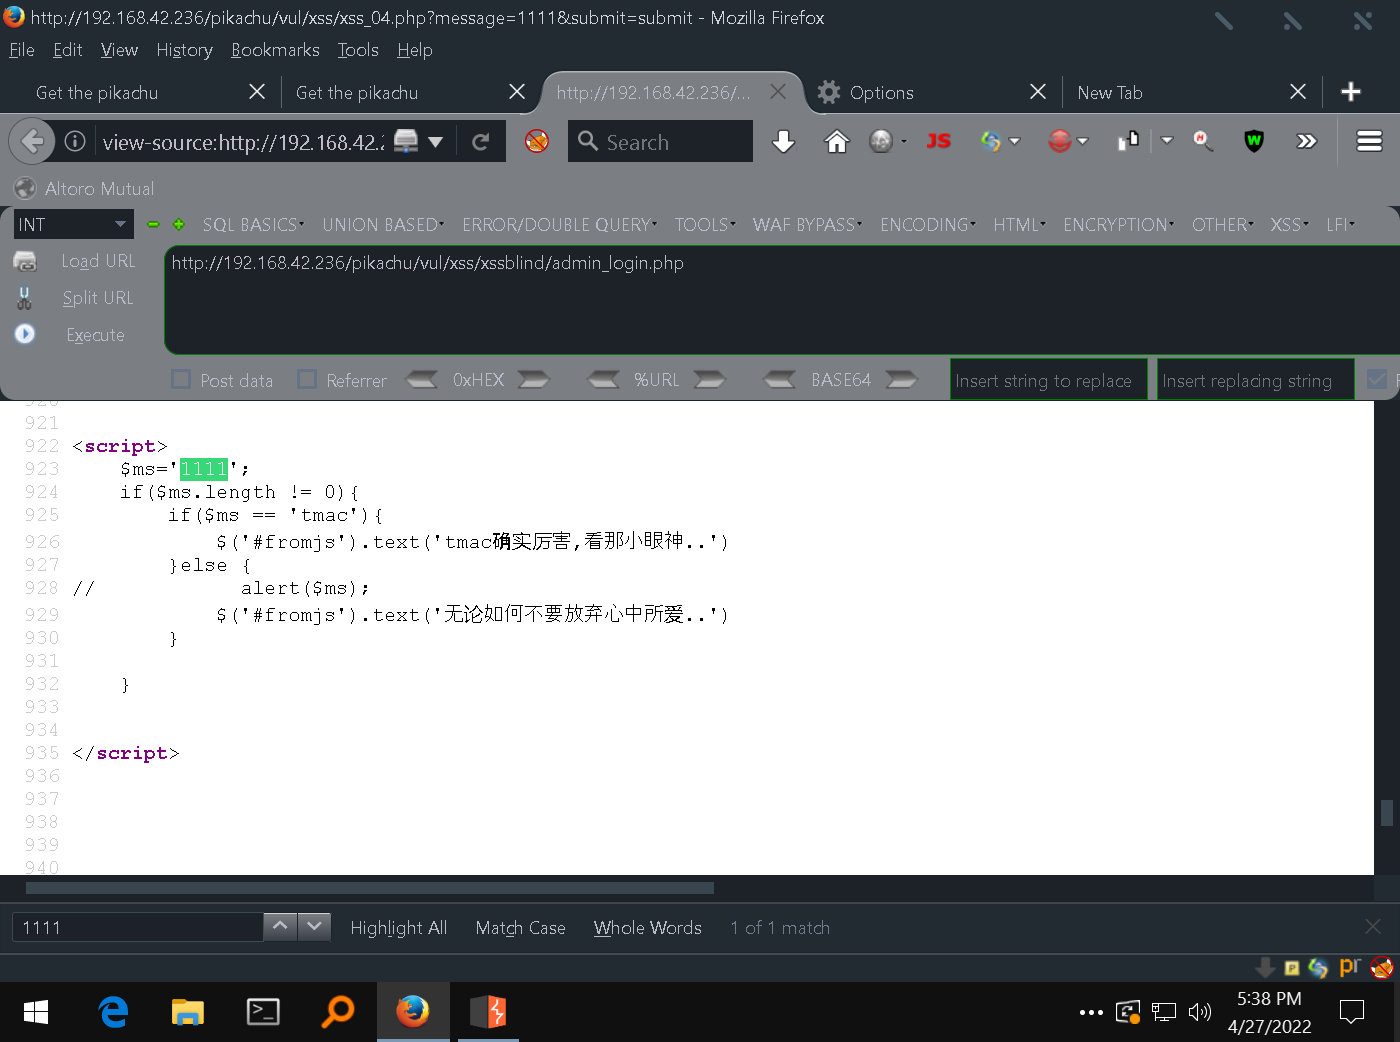Toggle Match Case in find bar
The height and width of the screenshot is (1042, 1400).
(x=520, y=928)
